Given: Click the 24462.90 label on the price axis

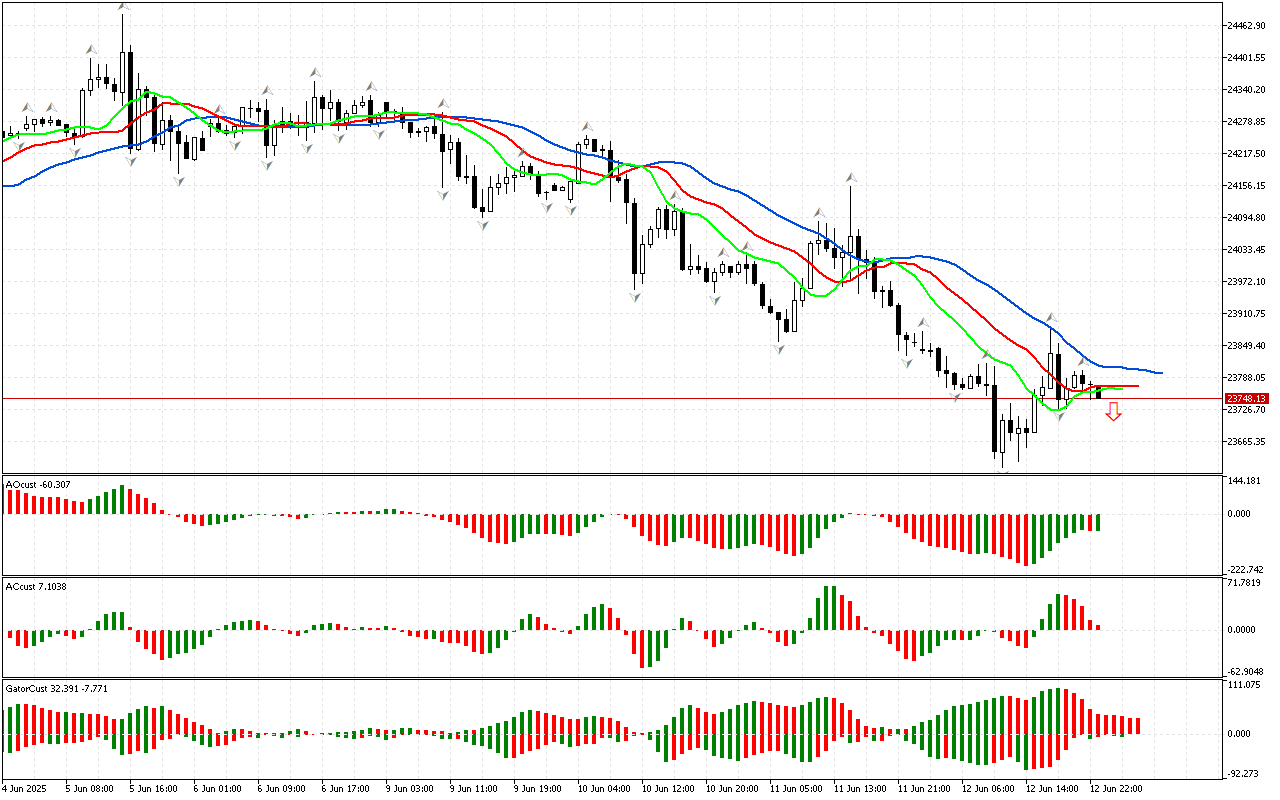Looking at the screenshot, I should [1245, 26].
